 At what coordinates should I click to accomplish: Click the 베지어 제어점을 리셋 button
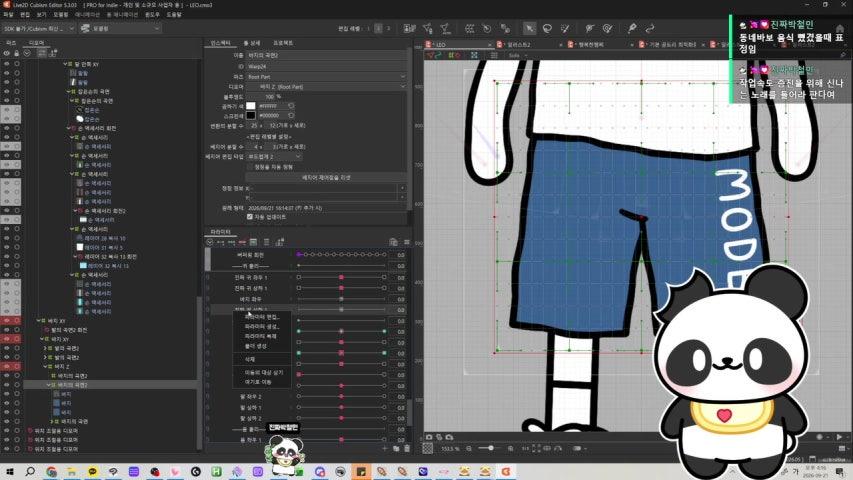(x=326, y=177)
